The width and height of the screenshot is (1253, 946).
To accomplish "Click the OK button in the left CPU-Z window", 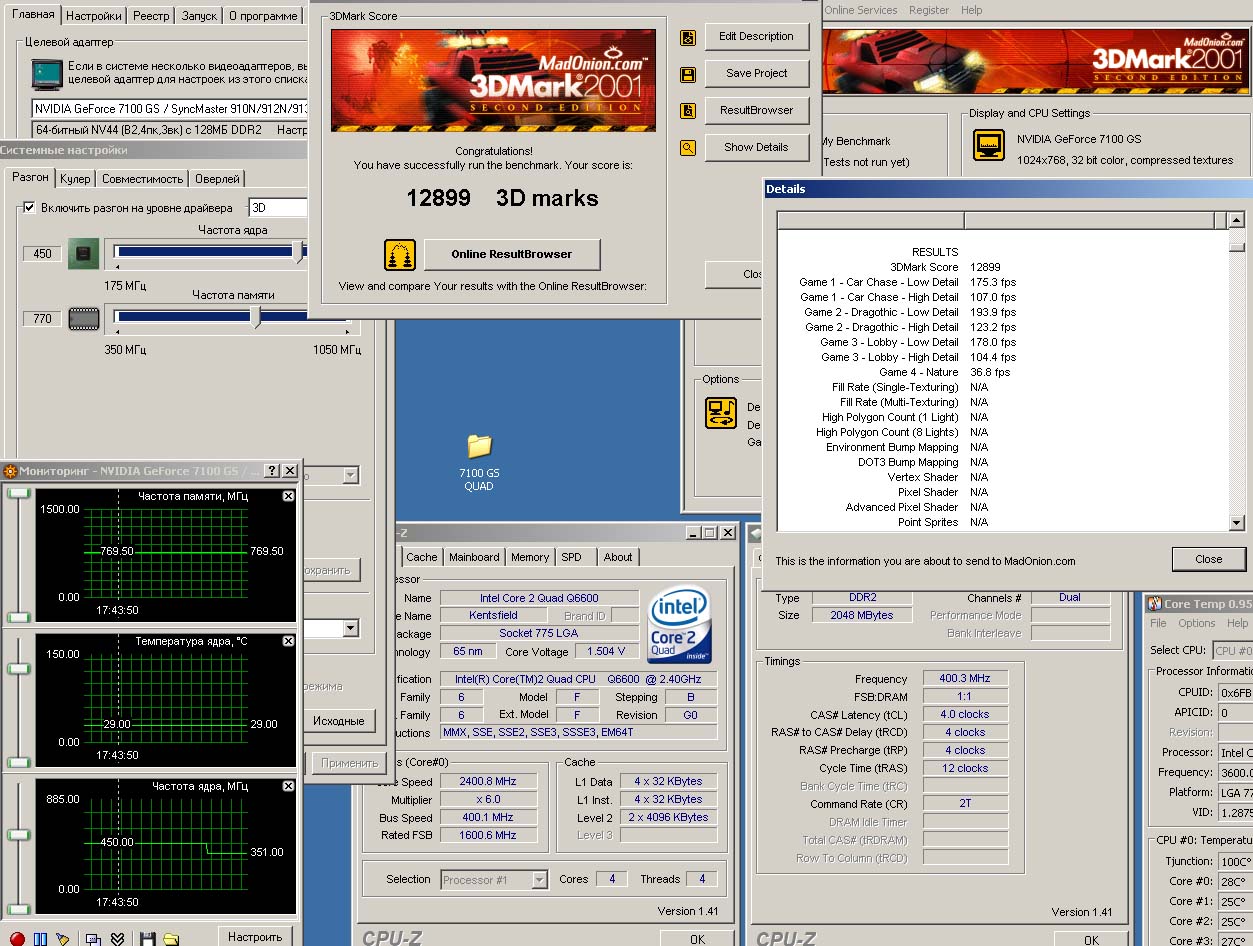I will [697, 939].
